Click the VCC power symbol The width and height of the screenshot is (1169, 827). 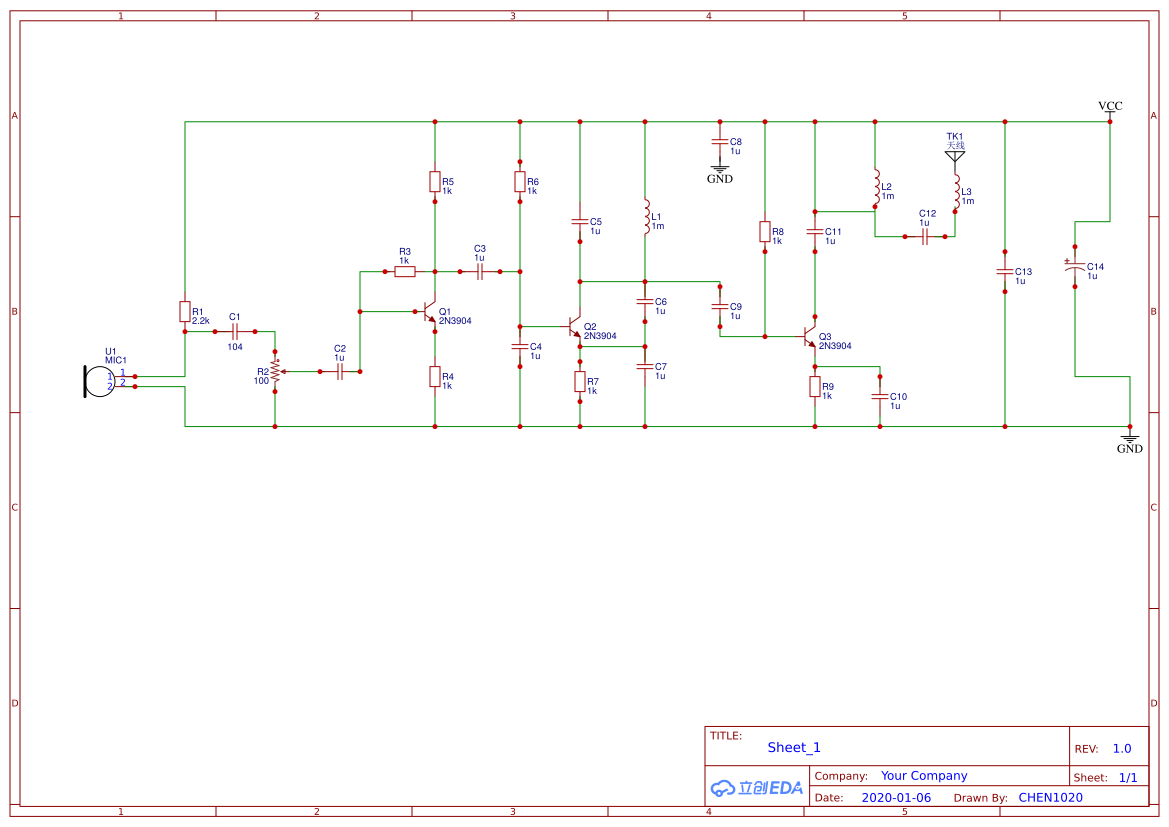[1109, 110]
